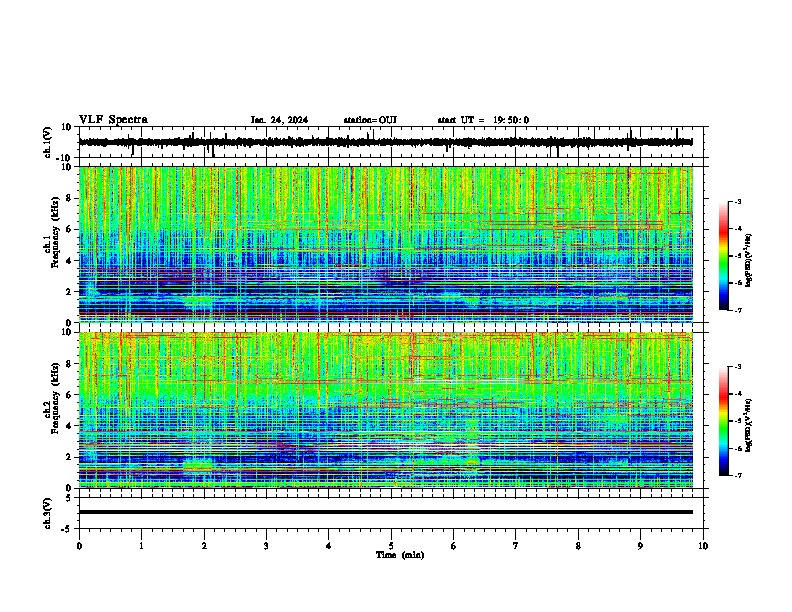792x612 pixels.
Task: Click the 'VLF Spectra' plot title
Action: (113, 120)
